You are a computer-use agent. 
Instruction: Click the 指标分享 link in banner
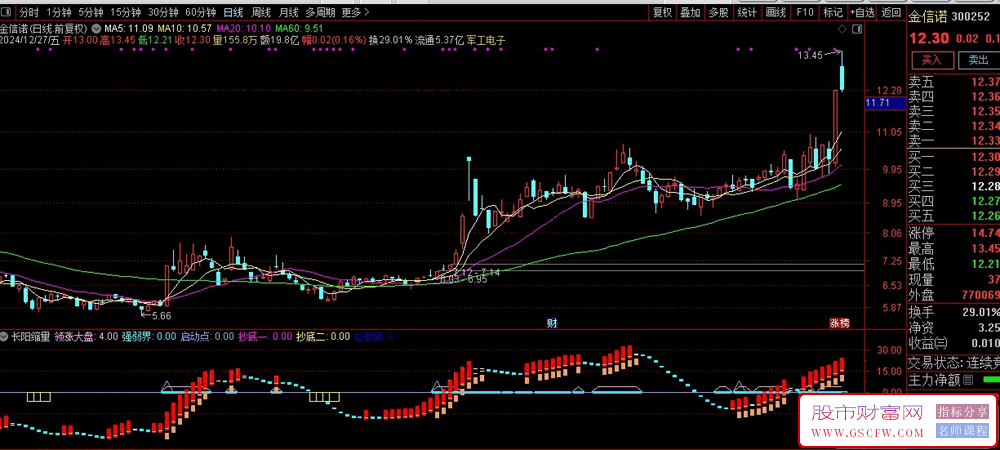962,412
